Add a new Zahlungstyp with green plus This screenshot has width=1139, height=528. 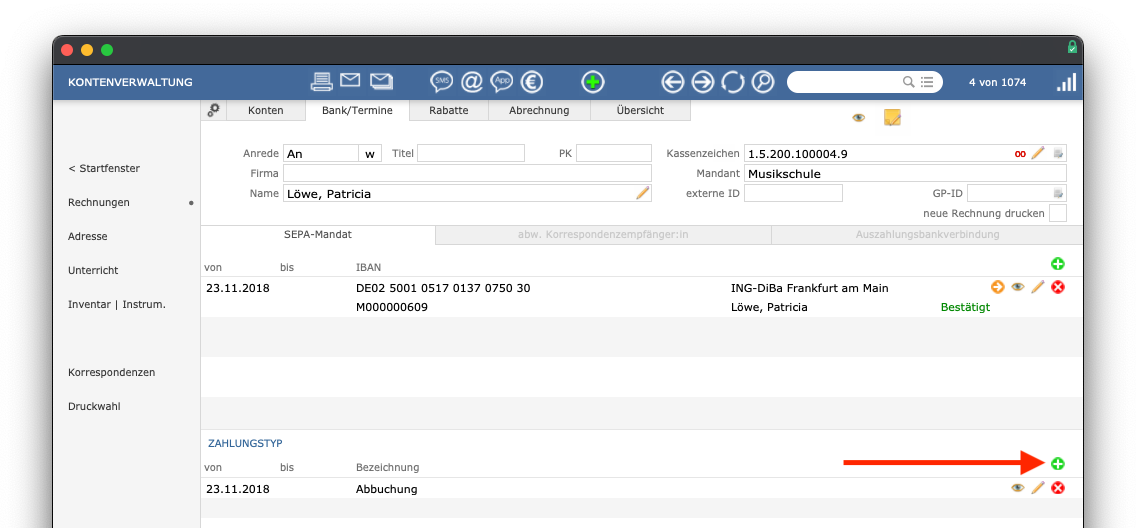coord(1058,463)
